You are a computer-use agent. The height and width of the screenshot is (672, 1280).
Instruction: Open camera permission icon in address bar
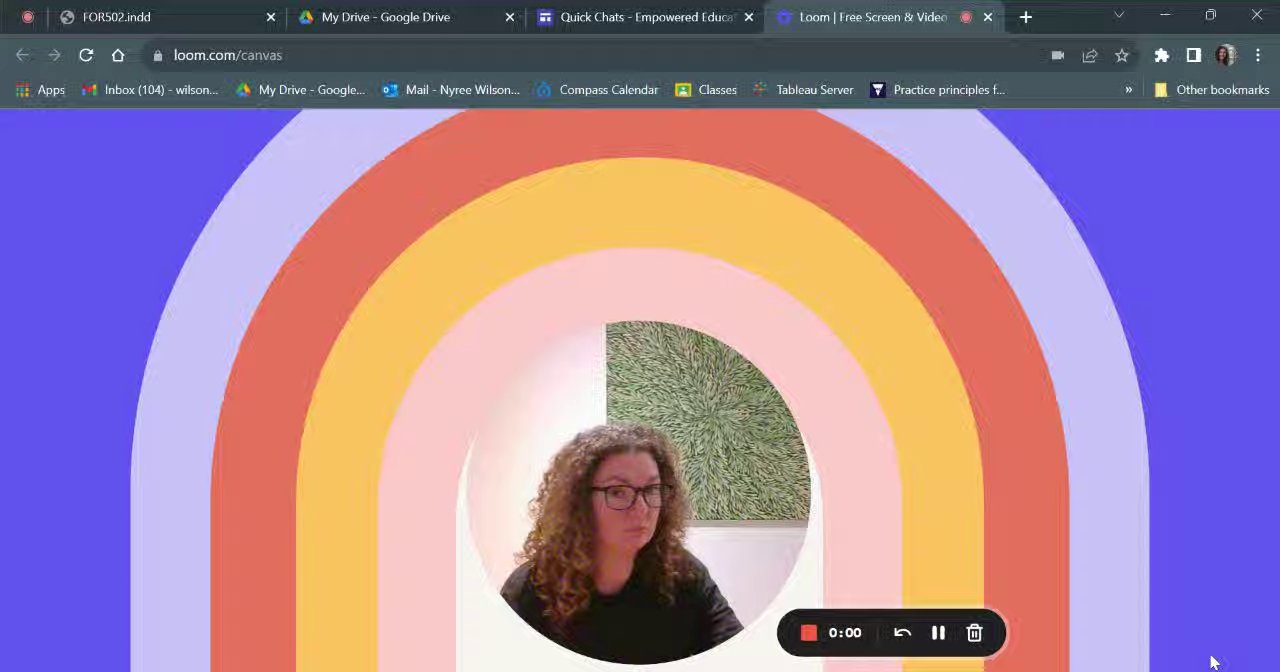[1058, 56]
